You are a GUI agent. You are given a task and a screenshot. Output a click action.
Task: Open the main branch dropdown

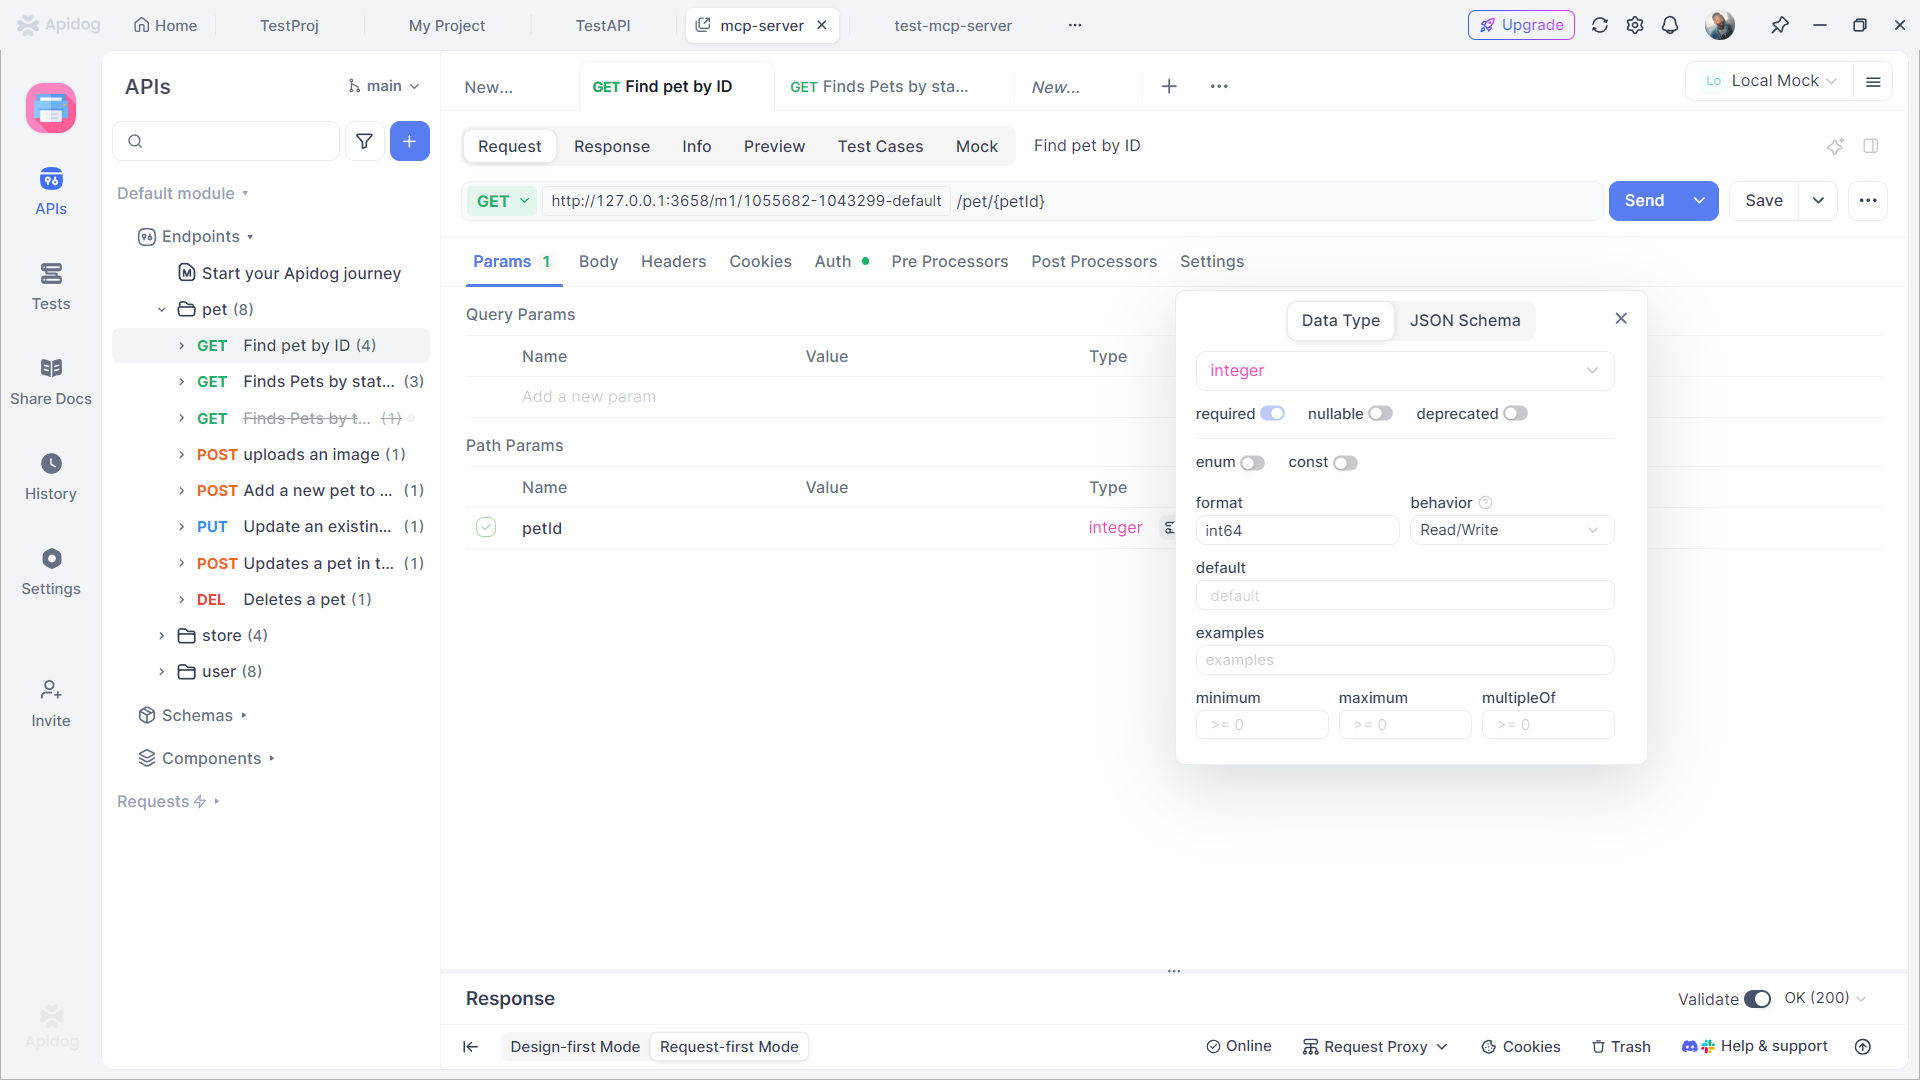coord(383,86)
